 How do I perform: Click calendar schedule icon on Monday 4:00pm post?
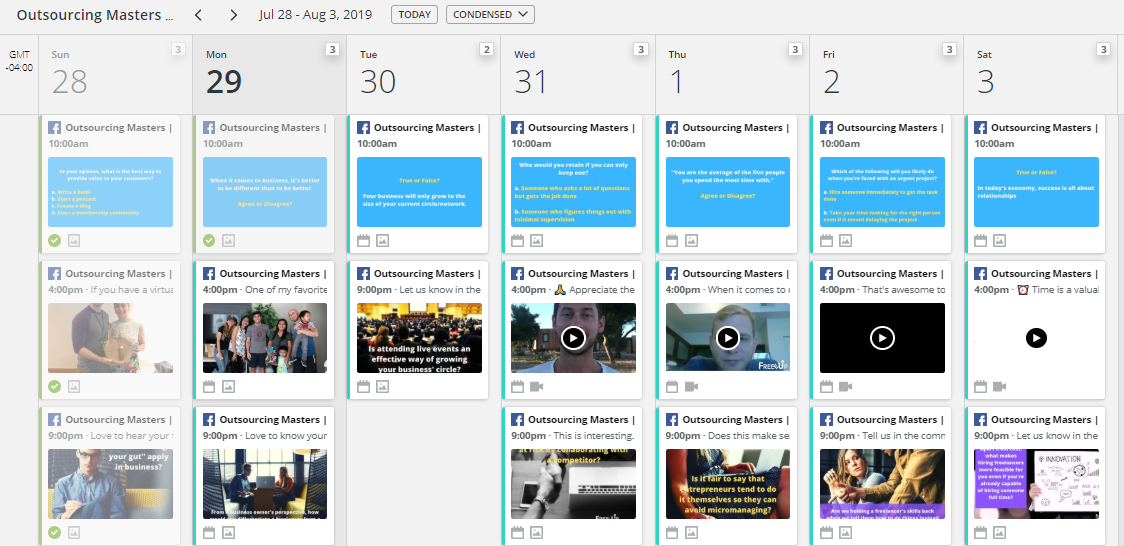[209, 387]
